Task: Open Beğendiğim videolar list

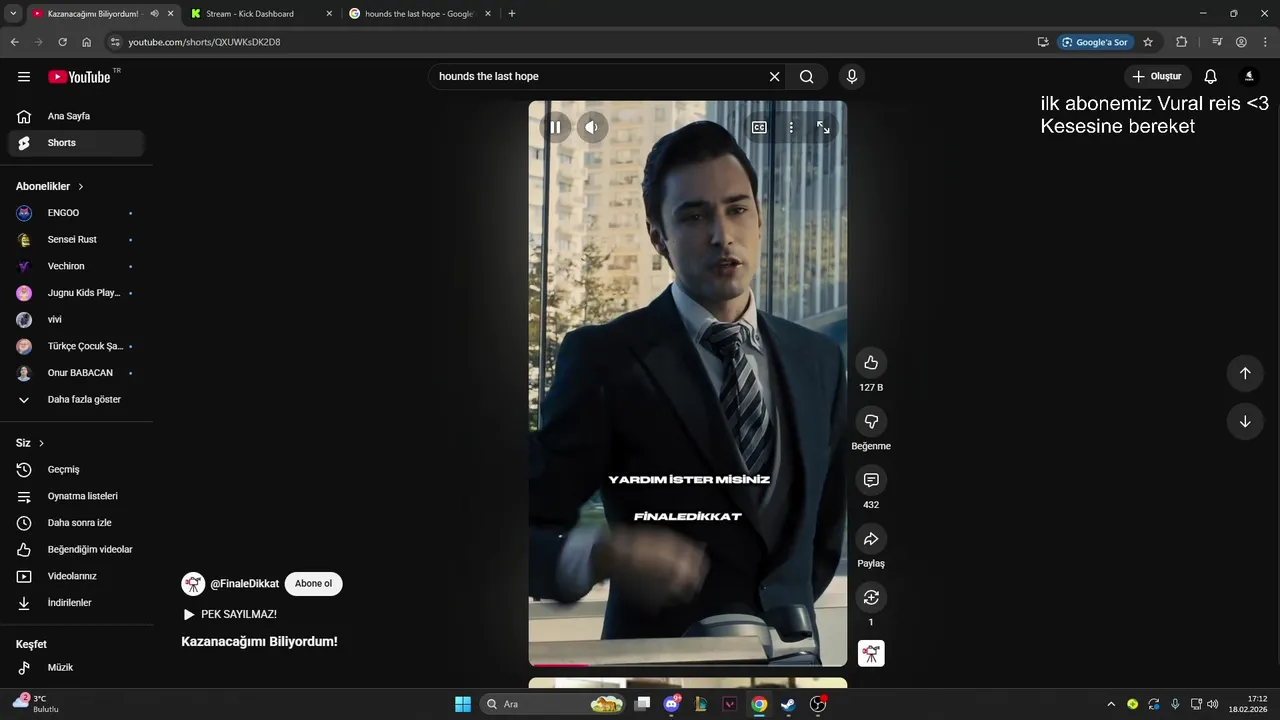Action: [x=76, y=550]
